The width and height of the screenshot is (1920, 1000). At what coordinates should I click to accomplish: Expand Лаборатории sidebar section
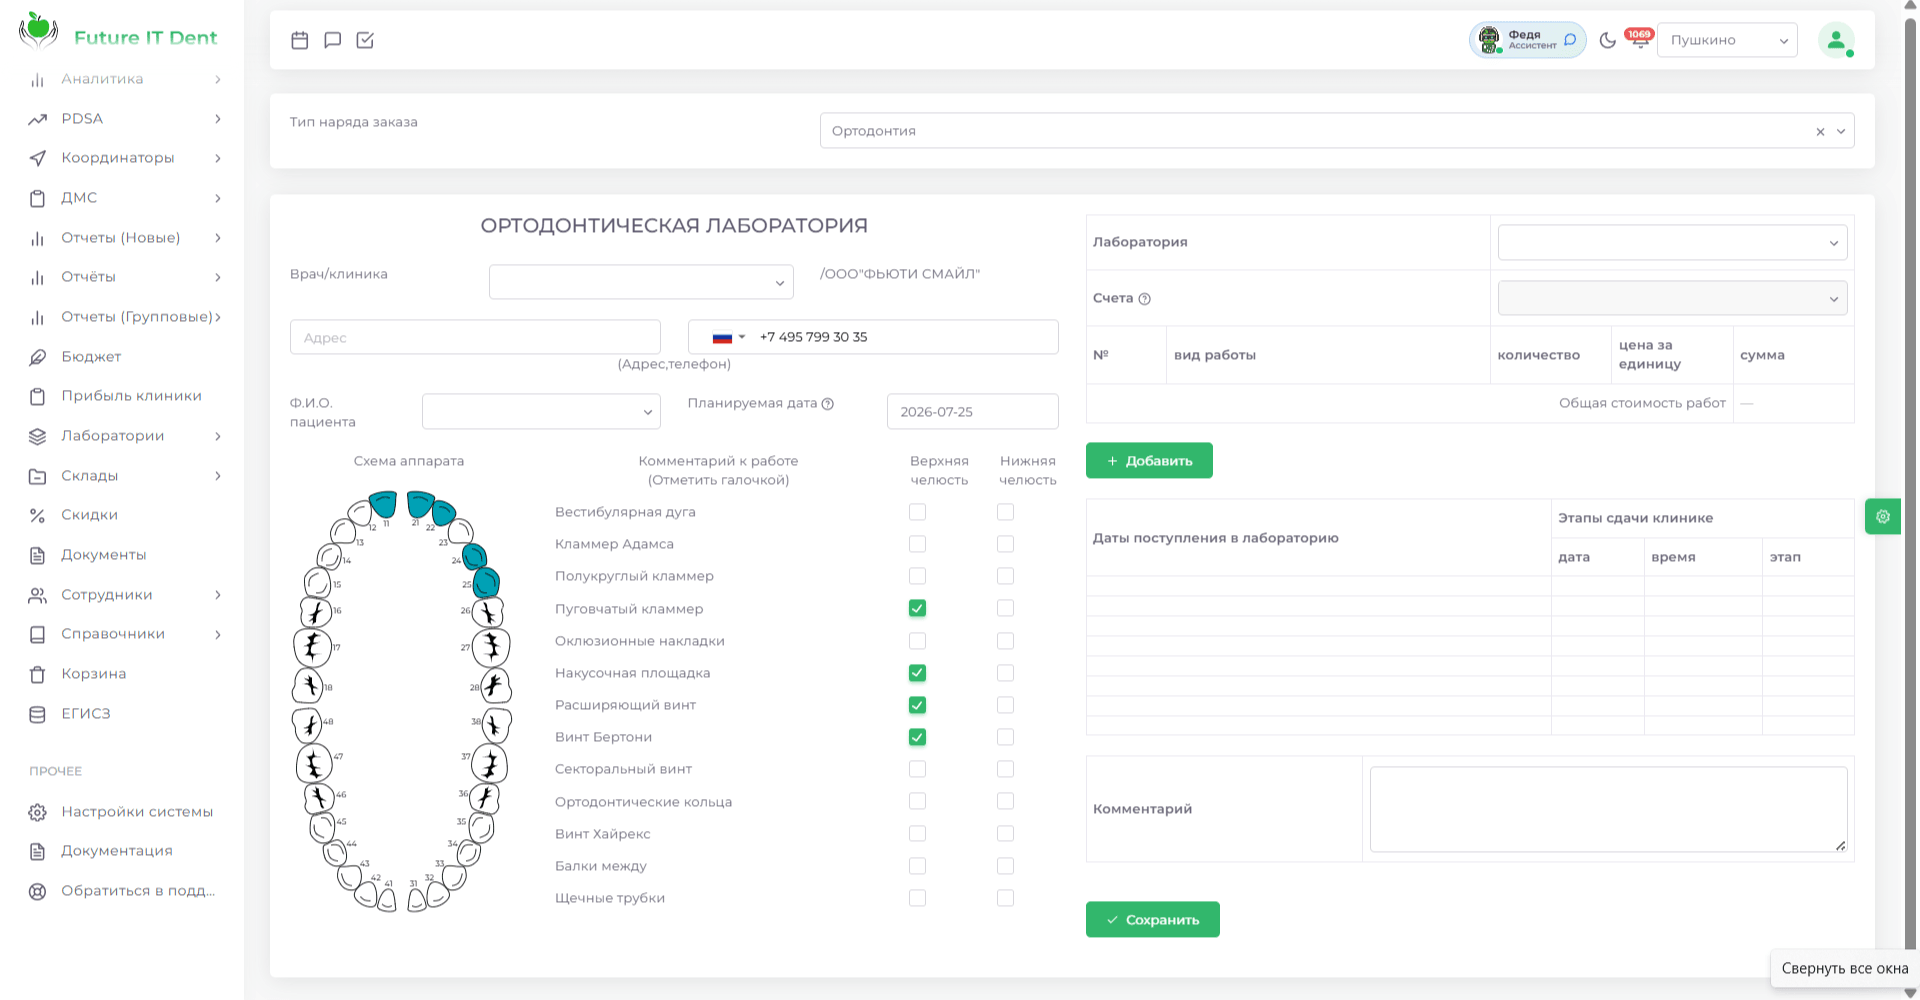(125, 436)
